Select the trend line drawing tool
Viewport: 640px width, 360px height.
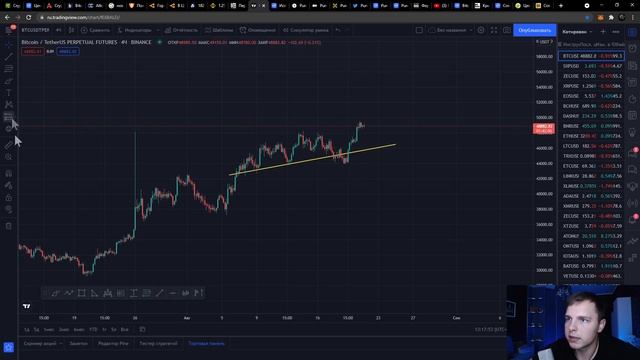coord(9,57)
